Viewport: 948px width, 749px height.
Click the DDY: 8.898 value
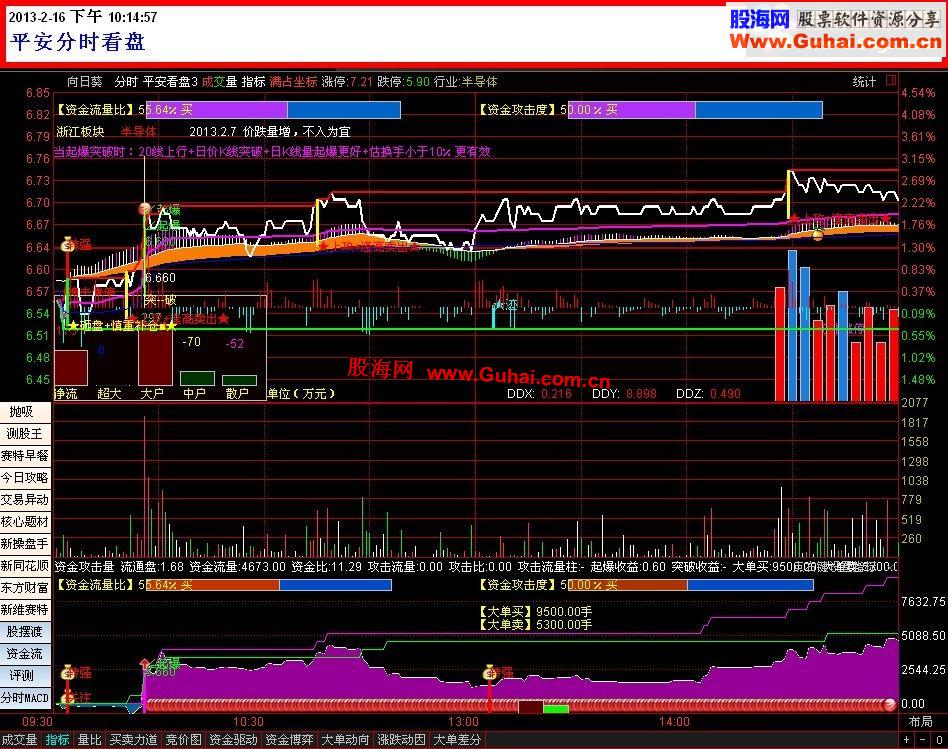point(625,394)
